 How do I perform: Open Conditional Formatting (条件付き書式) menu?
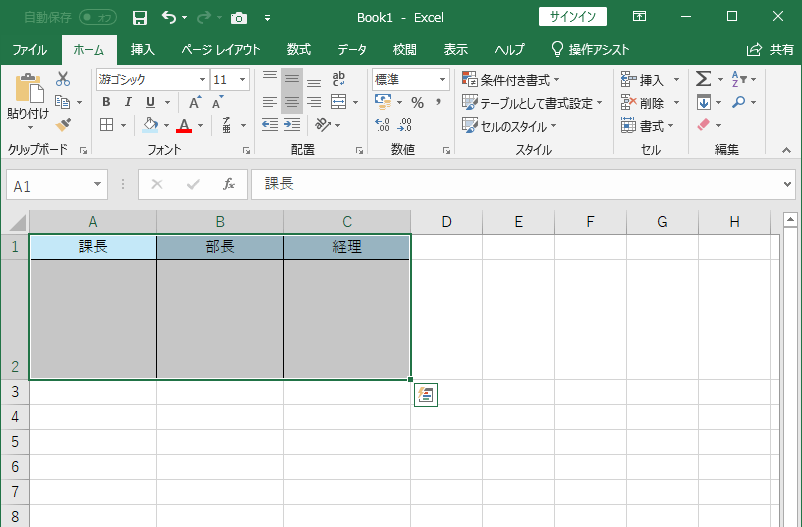(510, 80)
